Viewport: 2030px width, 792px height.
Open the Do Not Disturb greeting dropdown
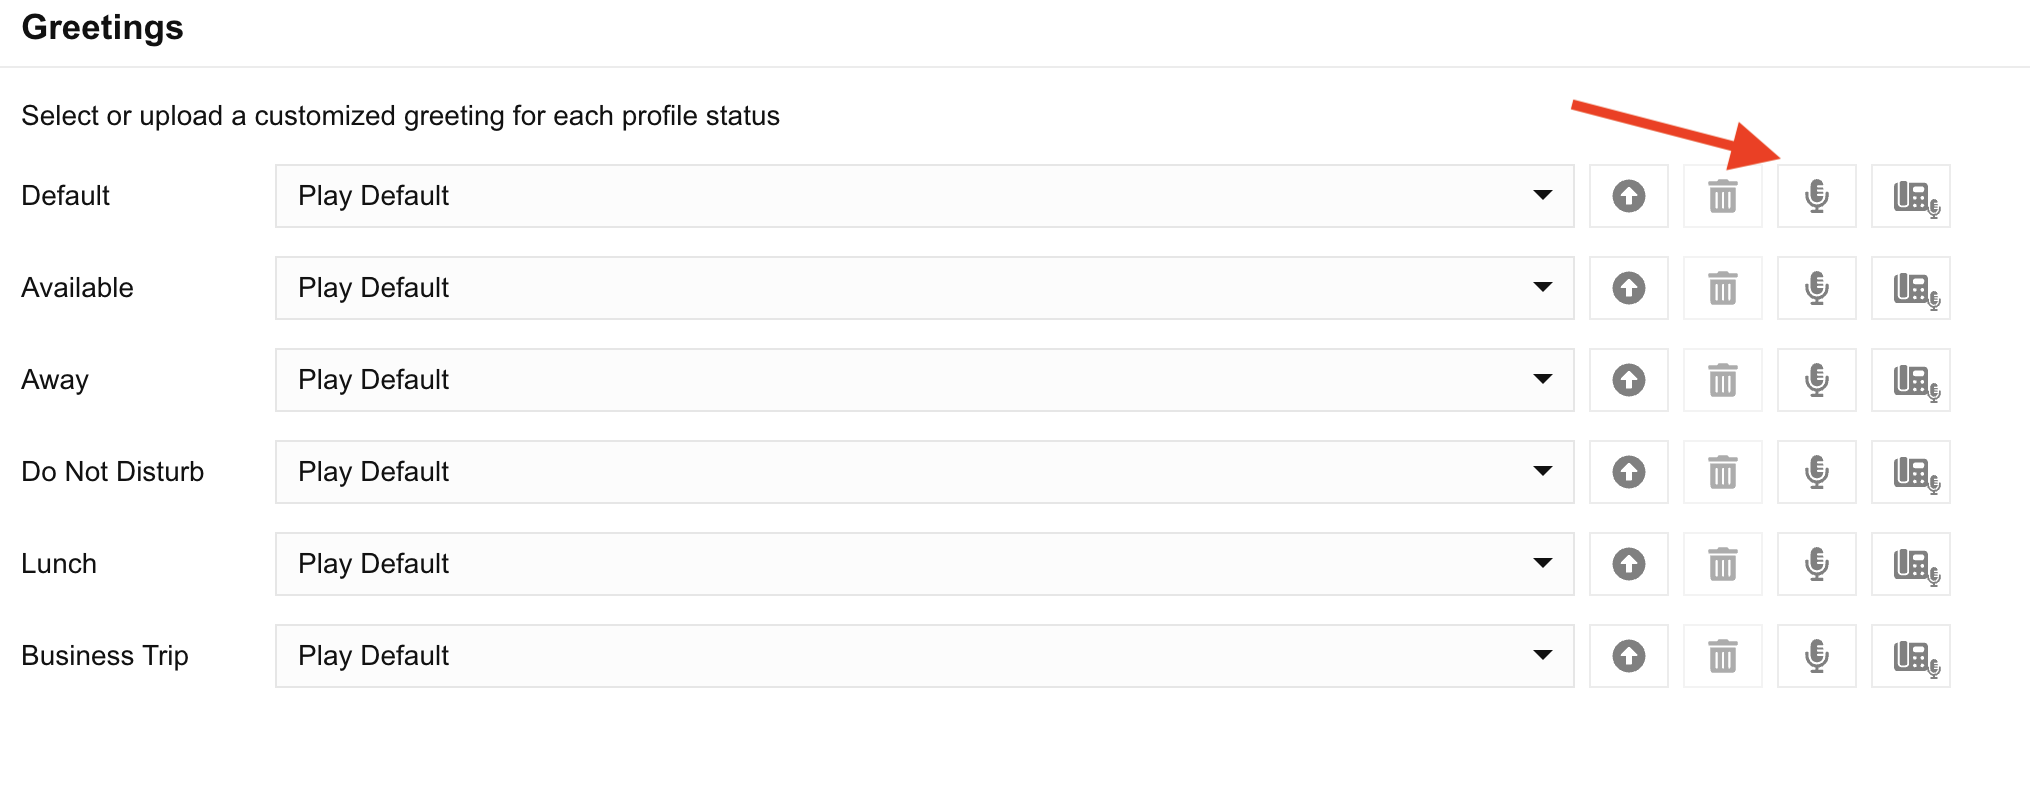(x=1545, y=472)
